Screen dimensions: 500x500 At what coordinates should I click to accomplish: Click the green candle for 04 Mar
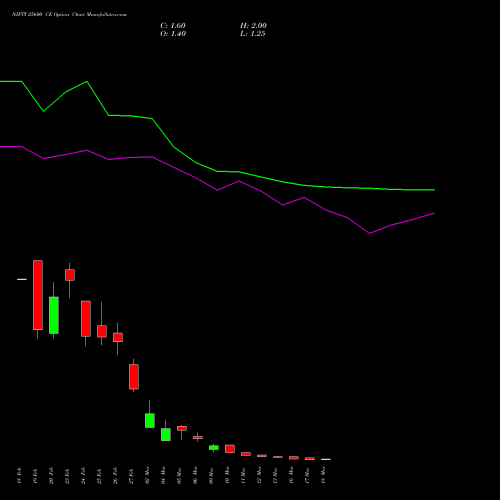pos(166,434)
